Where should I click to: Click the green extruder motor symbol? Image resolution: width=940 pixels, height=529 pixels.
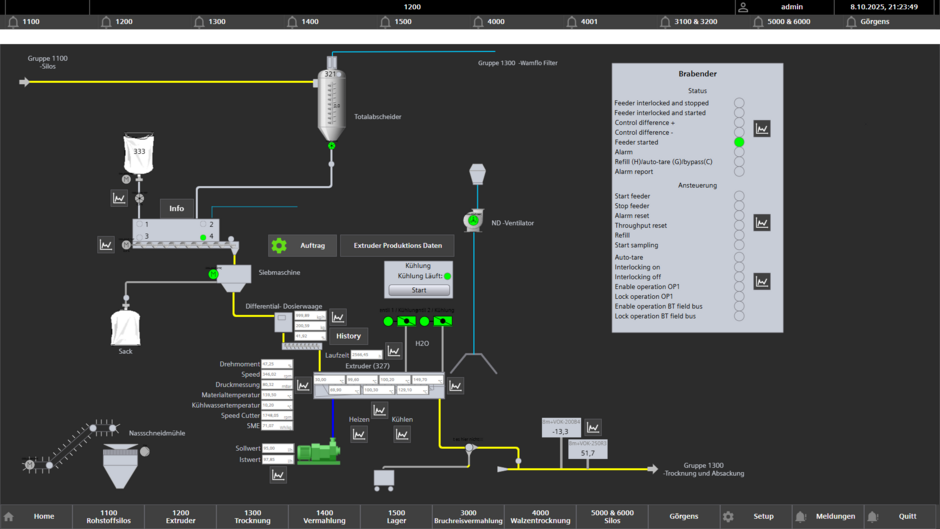point(318,453)
